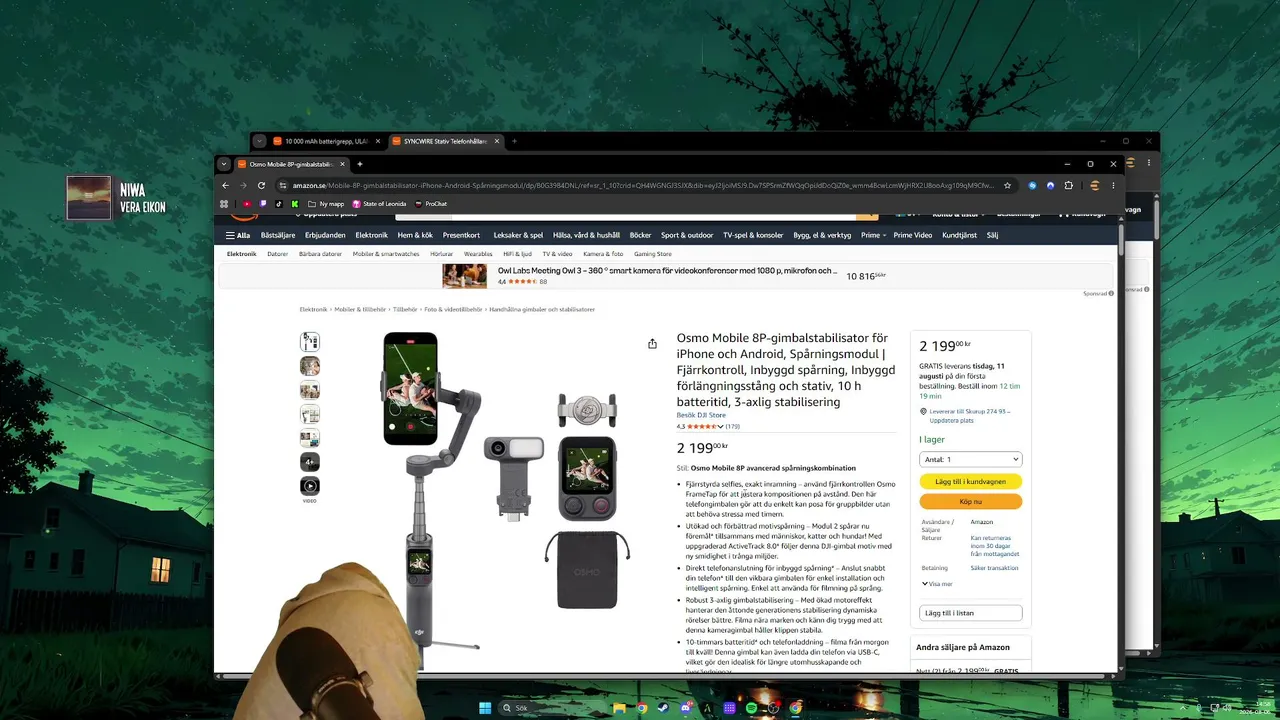The width and height of the screenshot is (1280, 720).
Task: Share the product with the share icon
Action: (x=652, y=344)
